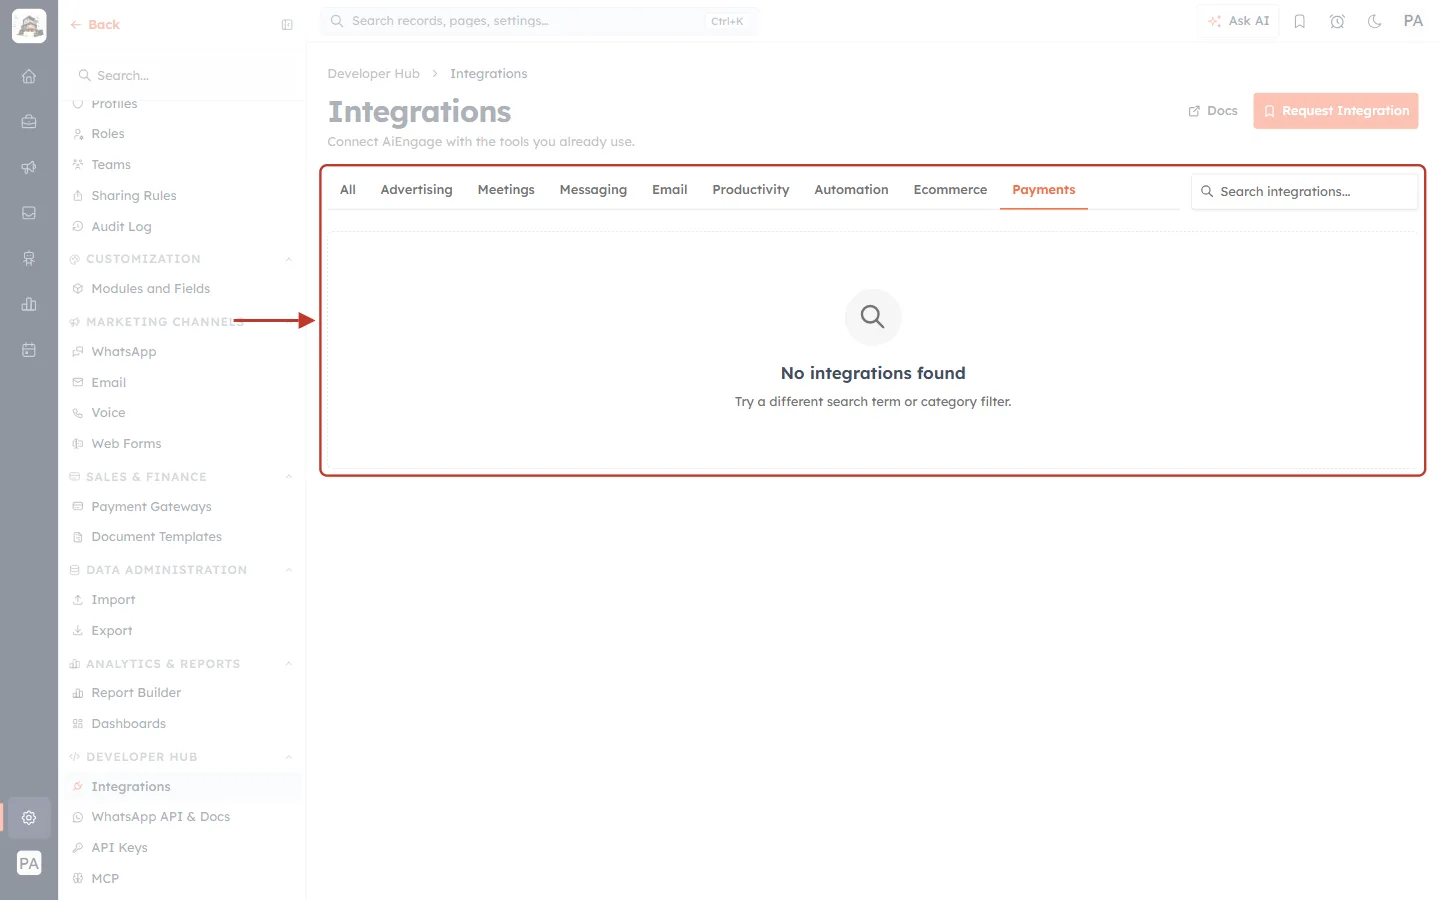Collapse the Analytics & Reports section
Screen dimensions: 1440x900
click(289, 664)
